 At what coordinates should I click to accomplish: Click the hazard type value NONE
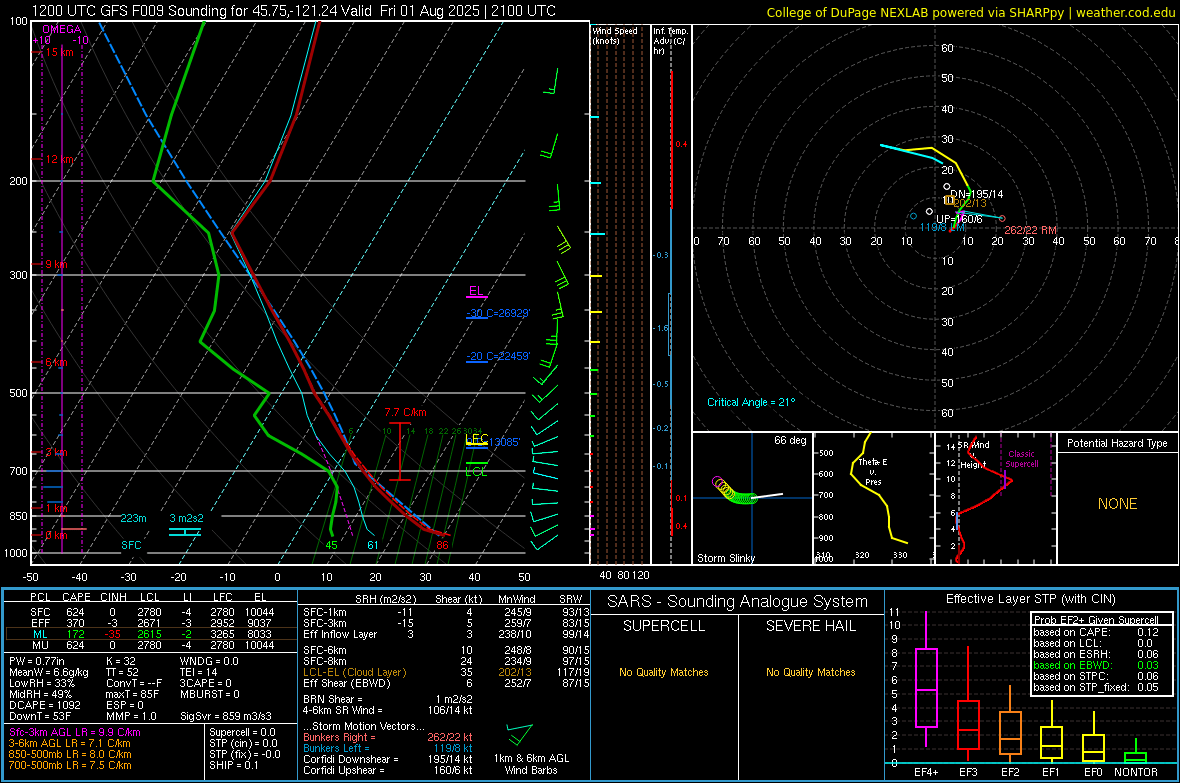(x=1117, y=504)
